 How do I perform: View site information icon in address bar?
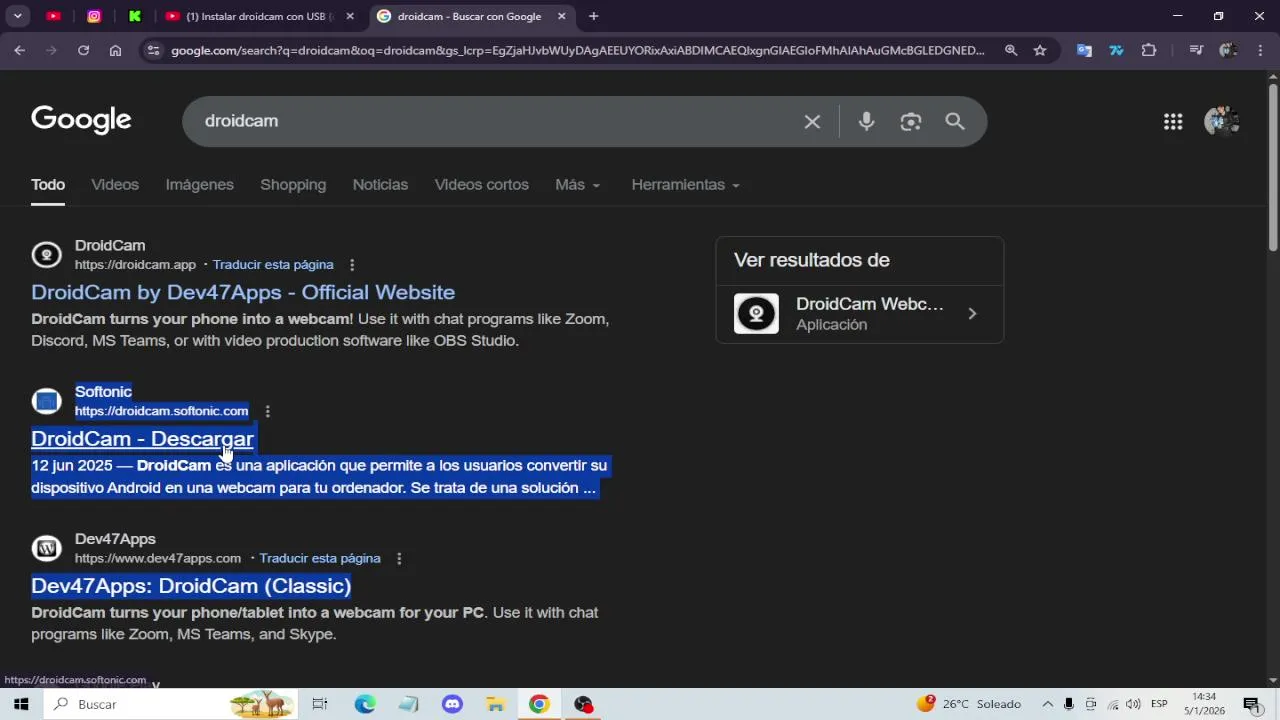click(152, 50)
